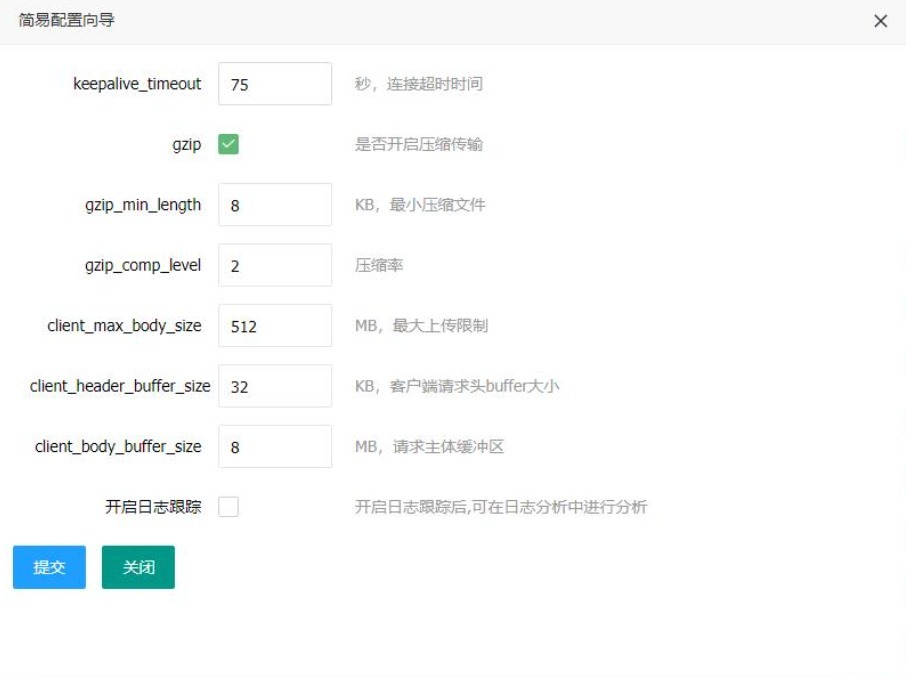Enable the 开启日志跟踪 checkbox
Screen dimensions: 906x678
228,507
